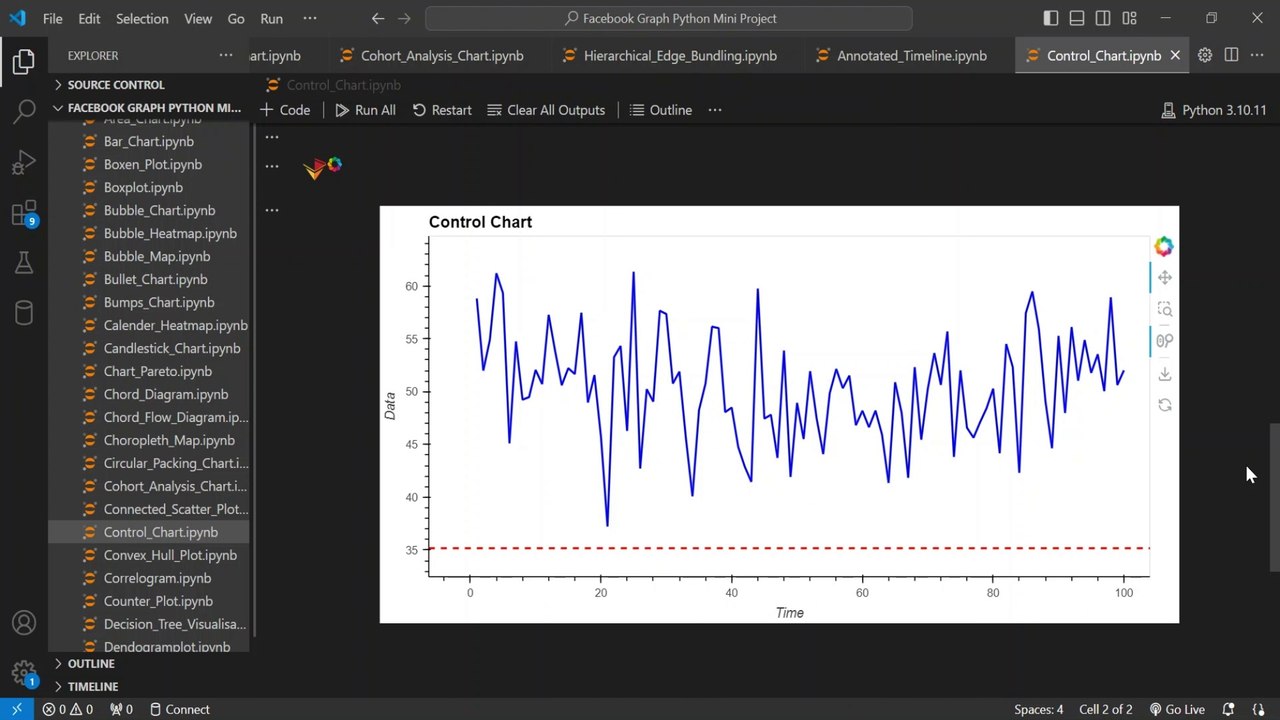The width and height of the screenshot is (1280, 720).
Task: Open the Accounts icon
Action: 24,625
